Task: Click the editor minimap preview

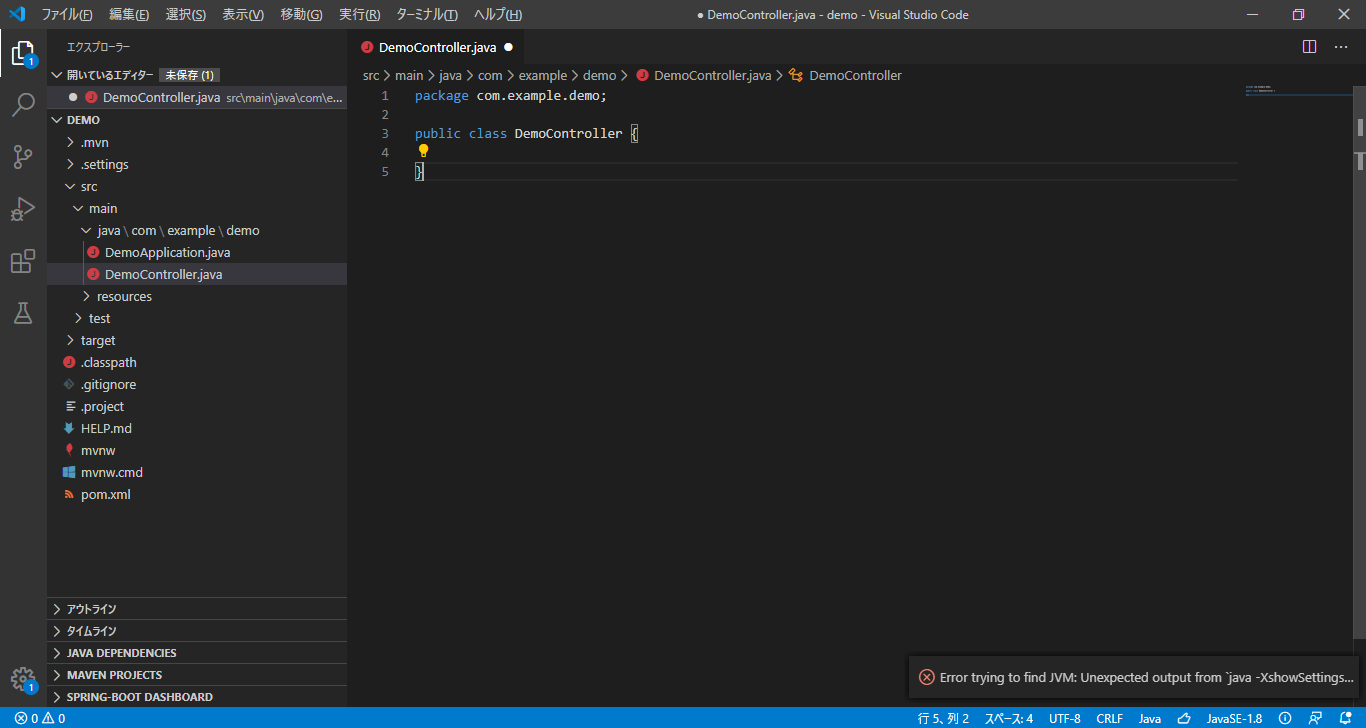Action: tap(1299, 90)
